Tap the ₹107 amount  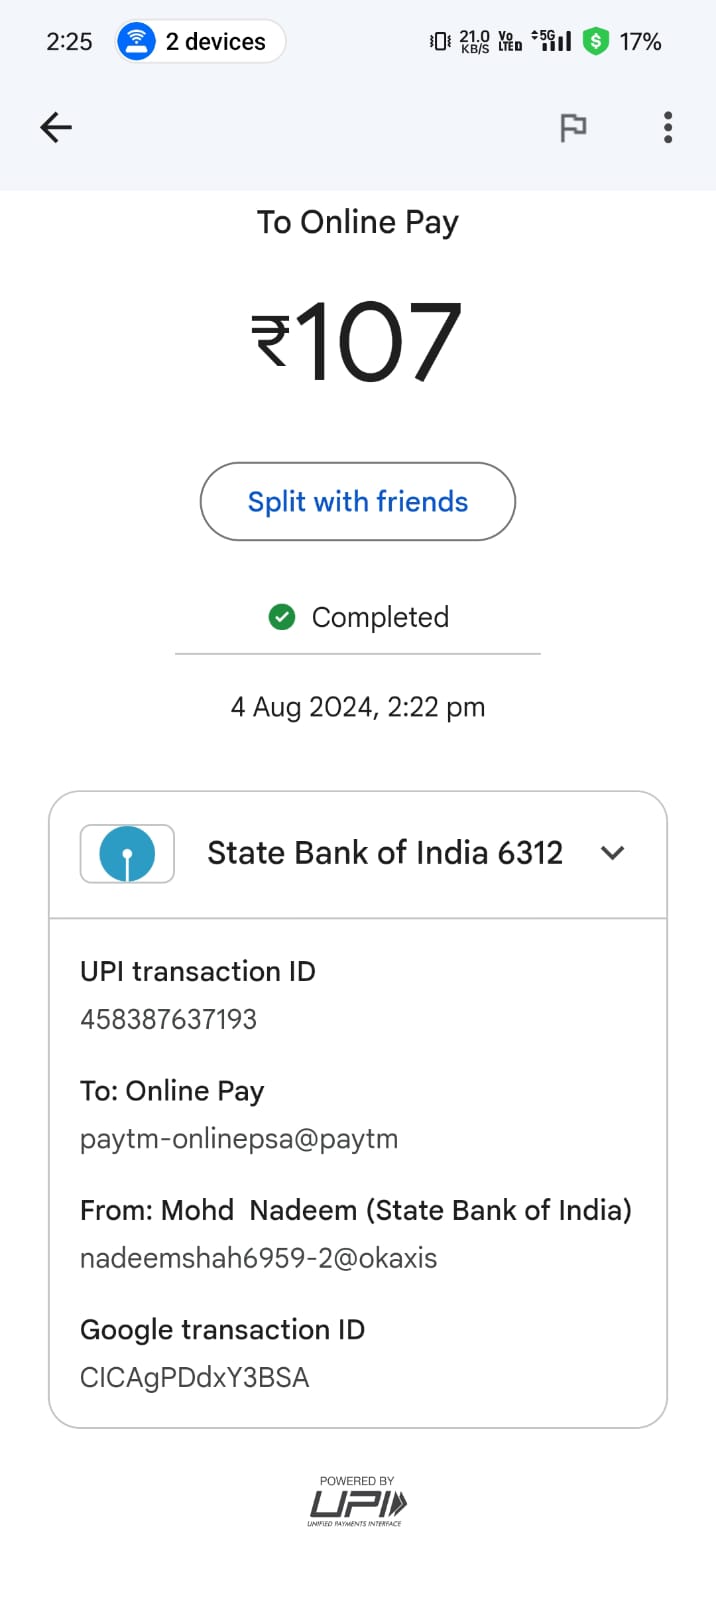click(357, 342)
